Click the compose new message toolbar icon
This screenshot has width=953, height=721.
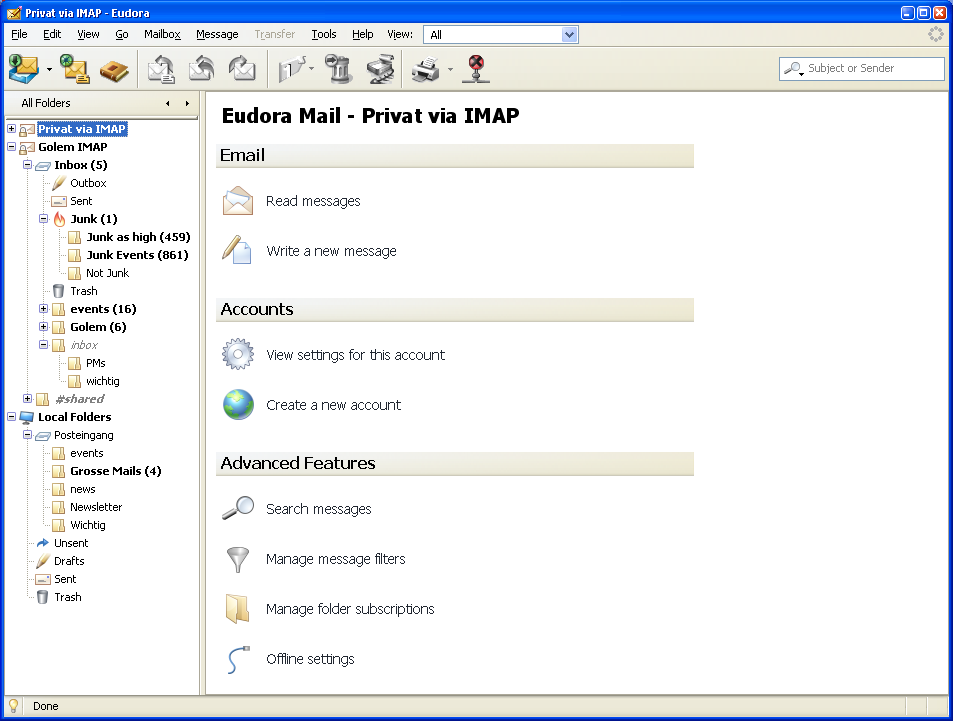74,69
